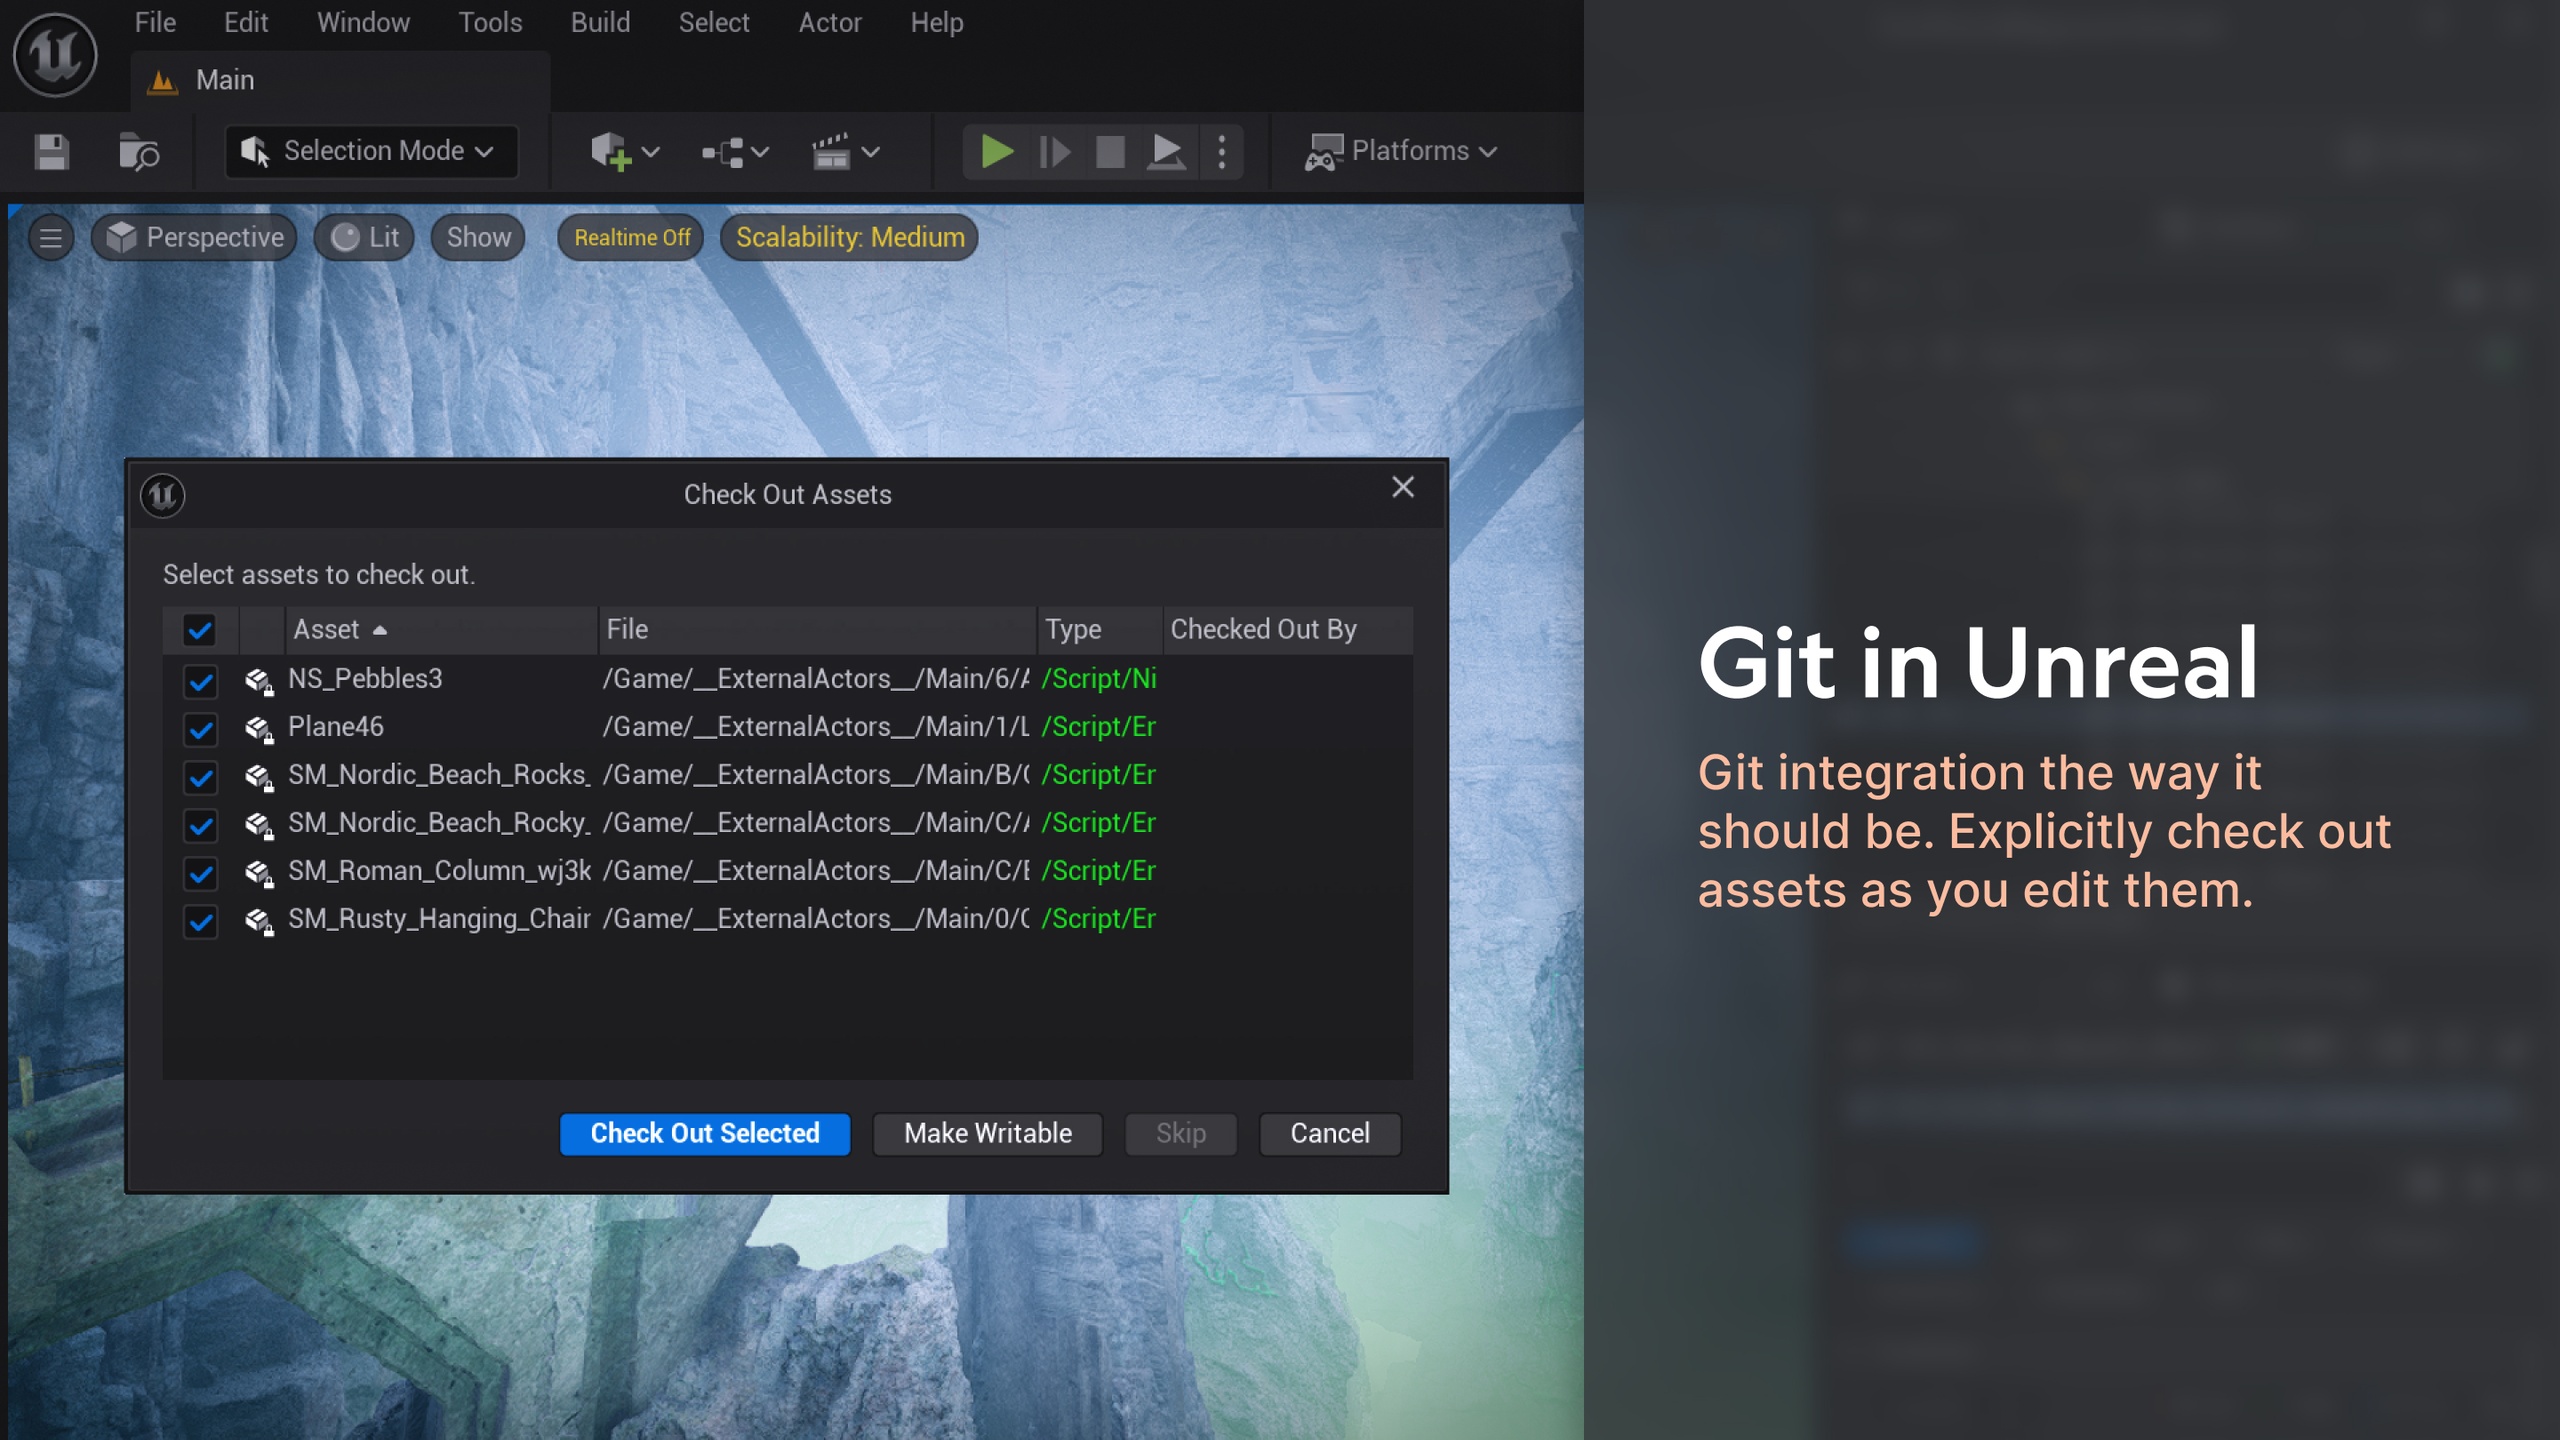Click the Unreal Engine logo in the top-left corner

coord(55,55)
